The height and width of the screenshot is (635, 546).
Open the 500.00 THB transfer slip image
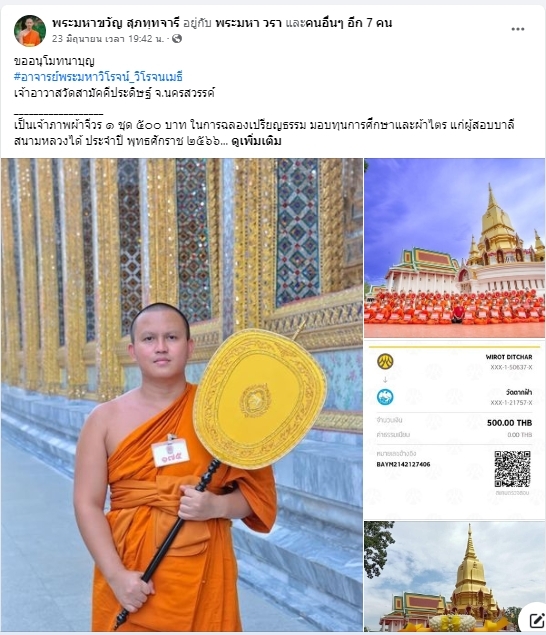[454, 429]
